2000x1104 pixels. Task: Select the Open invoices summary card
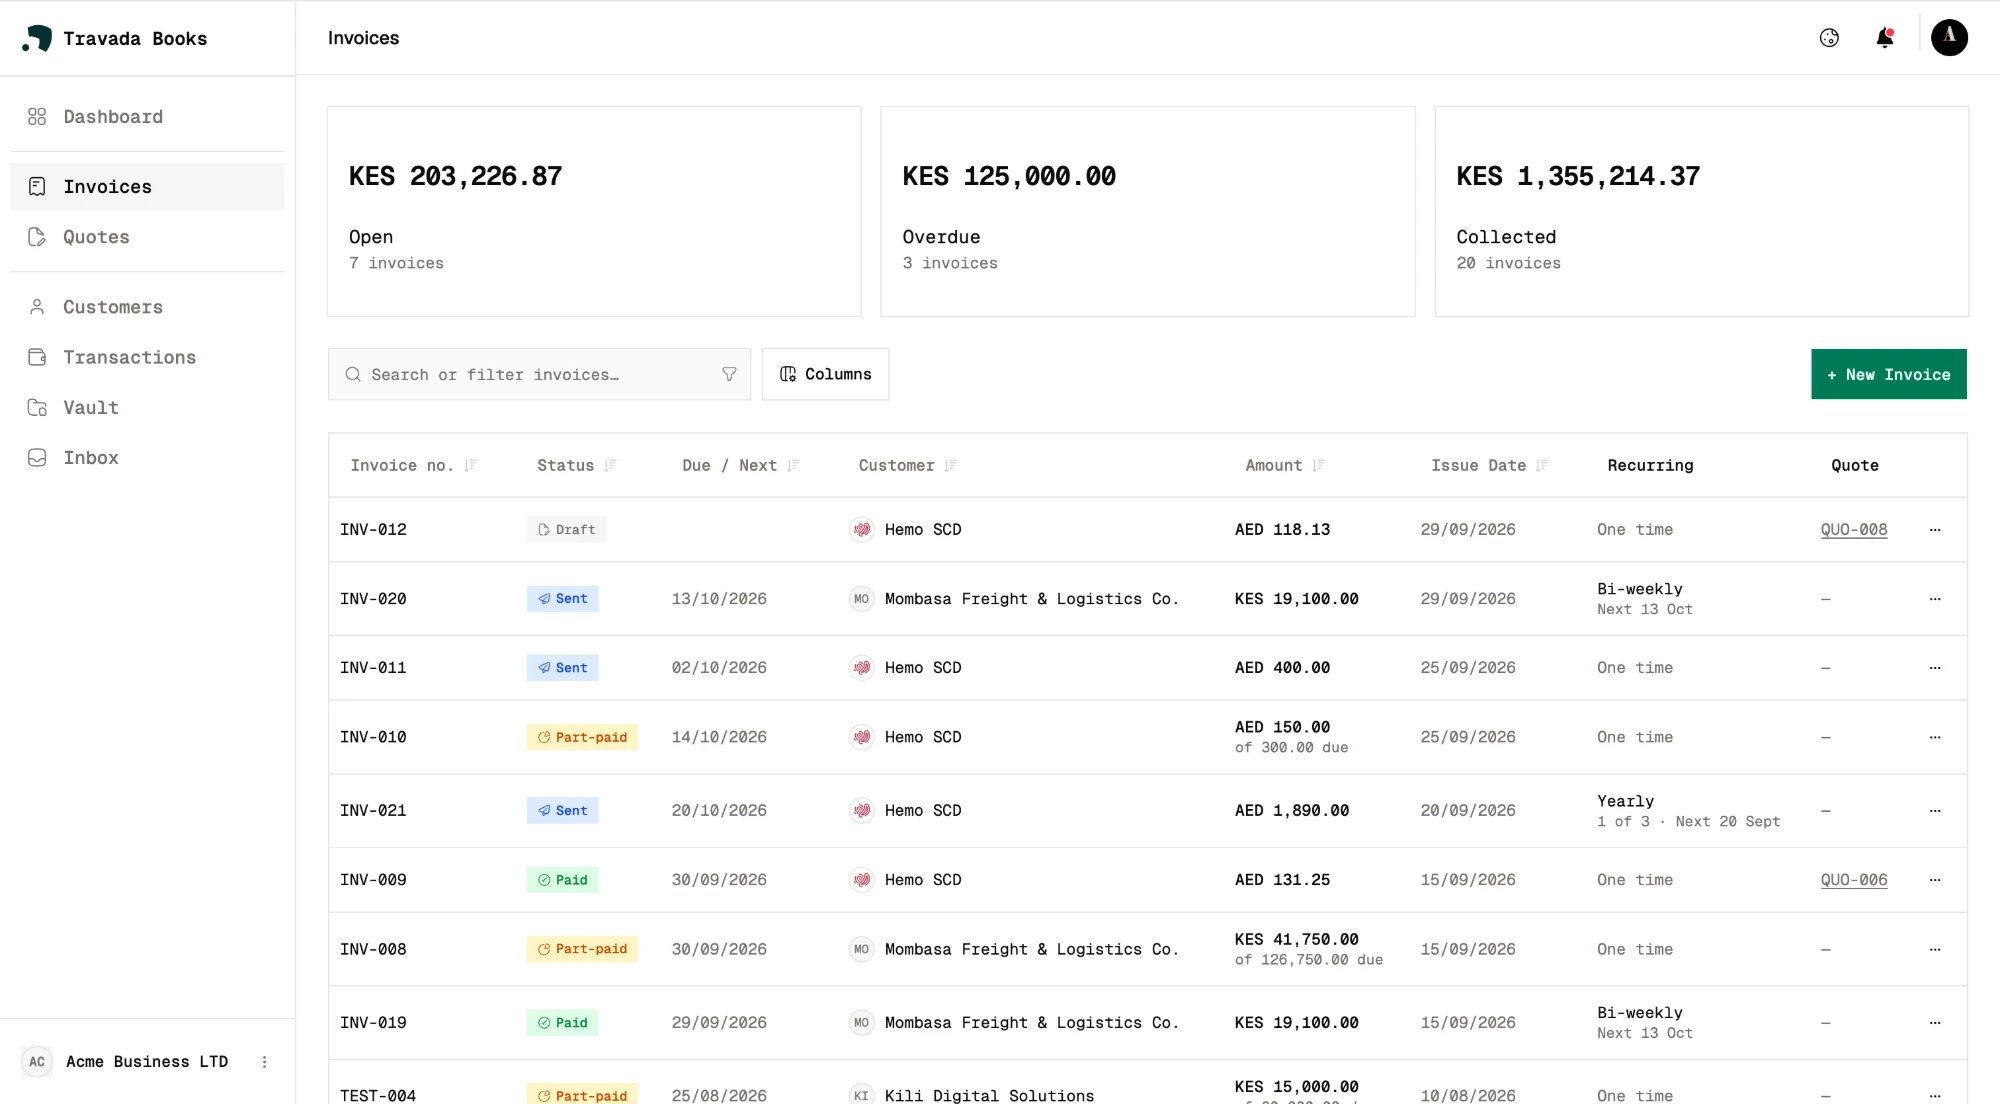[x=594, y=212]
